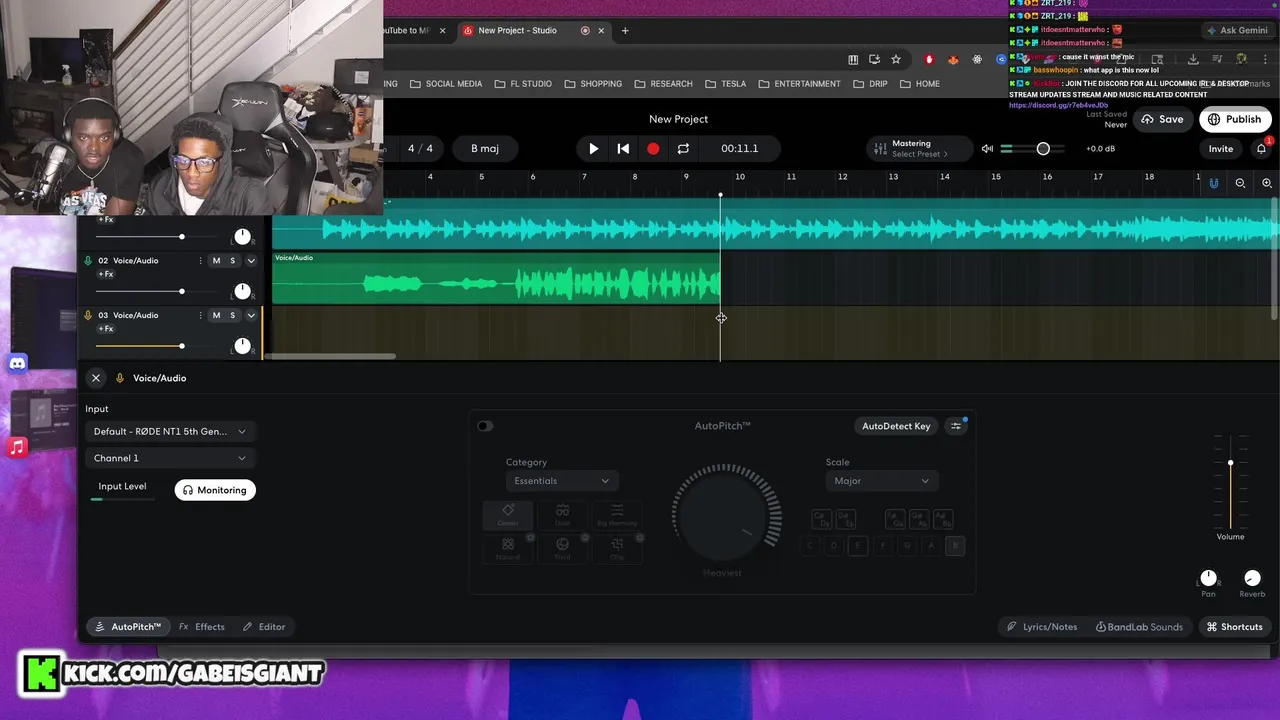Open the Lyrics/Notes panel
Screen dimensions: 1280x720
(x=1042, y=627)
